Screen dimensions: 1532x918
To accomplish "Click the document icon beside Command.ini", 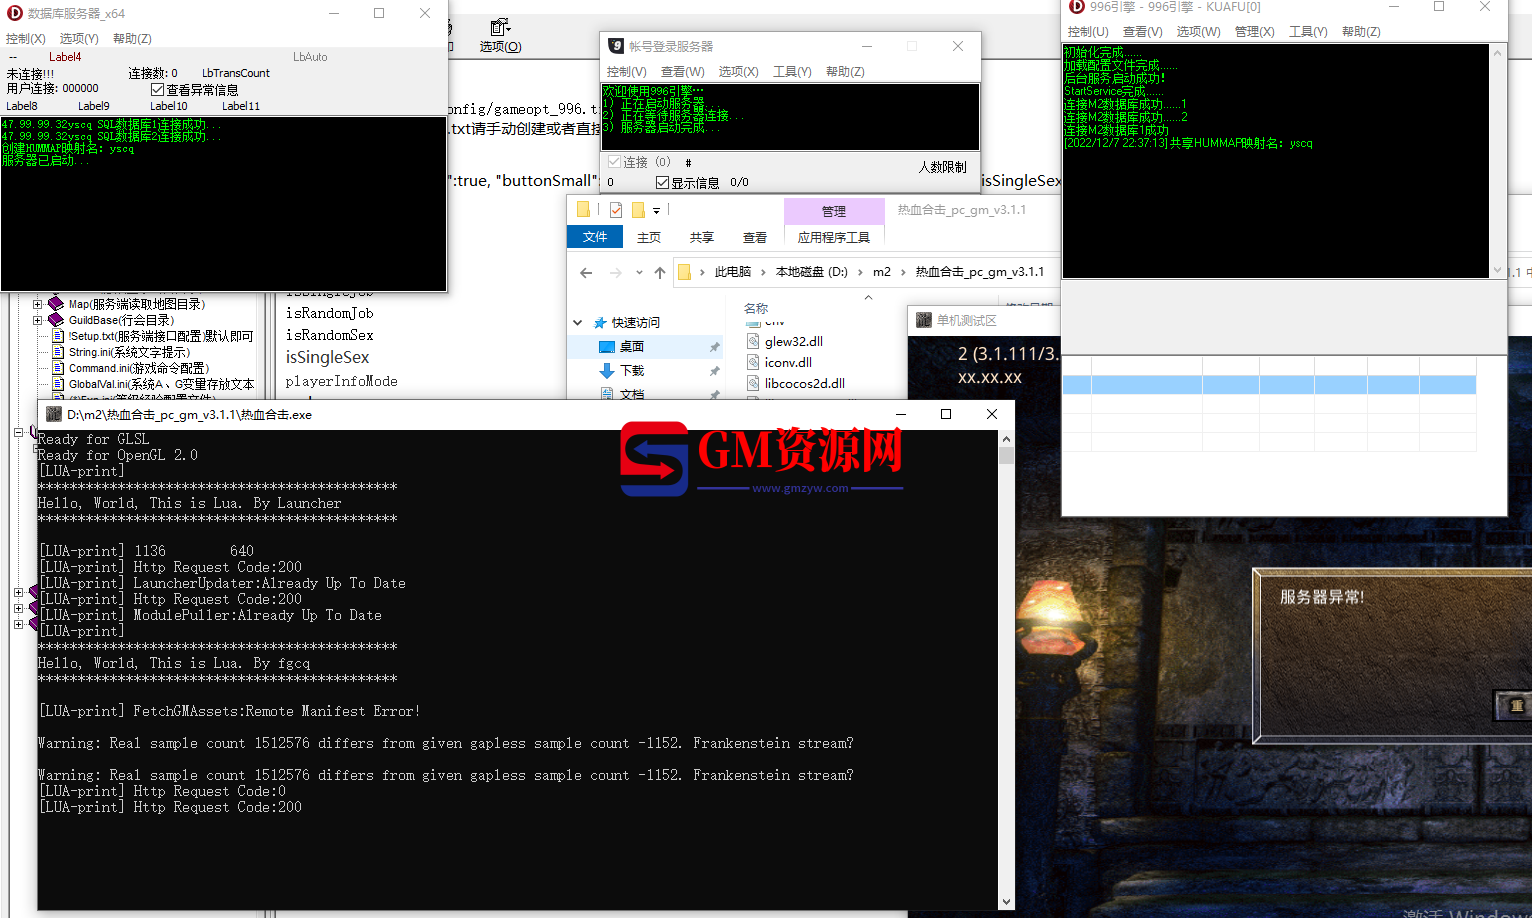I will pyautogui.click(x=59, y=368).
